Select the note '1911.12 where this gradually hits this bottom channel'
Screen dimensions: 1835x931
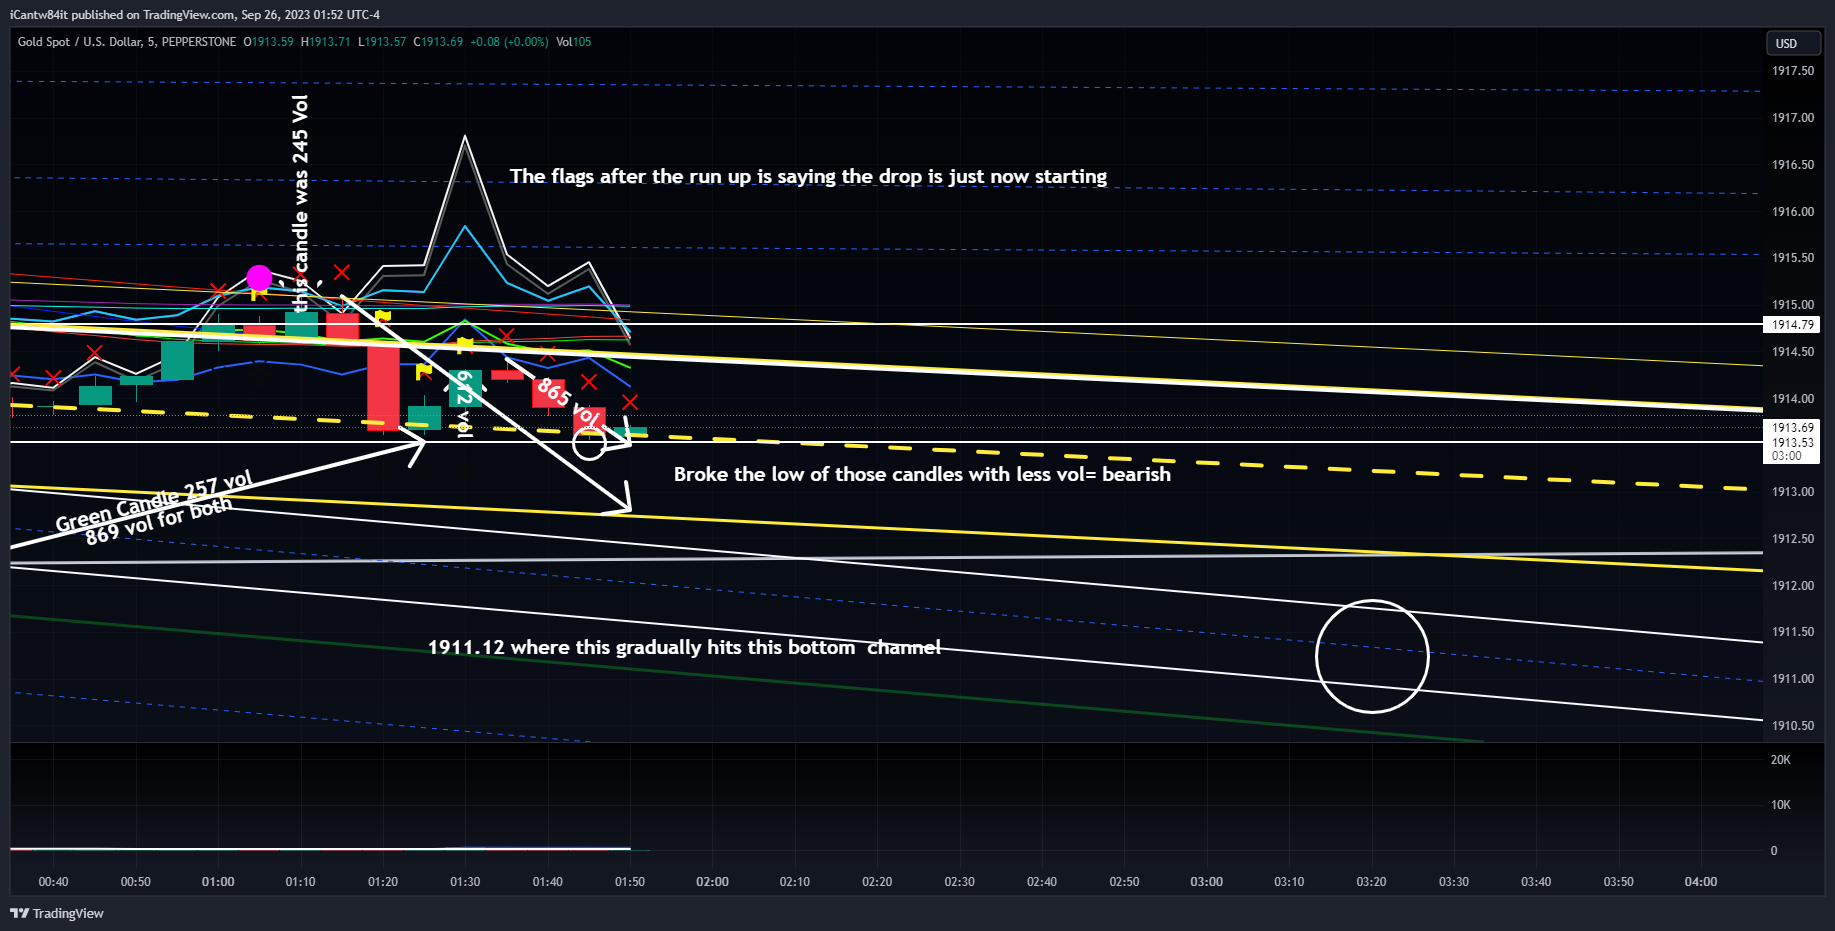[684, 647]
